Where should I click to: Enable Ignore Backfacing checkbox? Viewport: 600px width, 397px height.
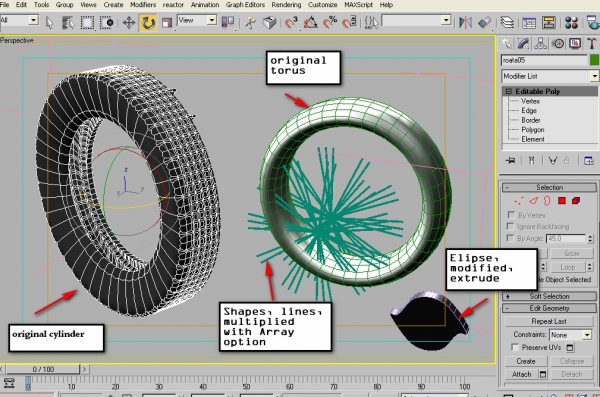pyautogui.click(x=511, y=226)
